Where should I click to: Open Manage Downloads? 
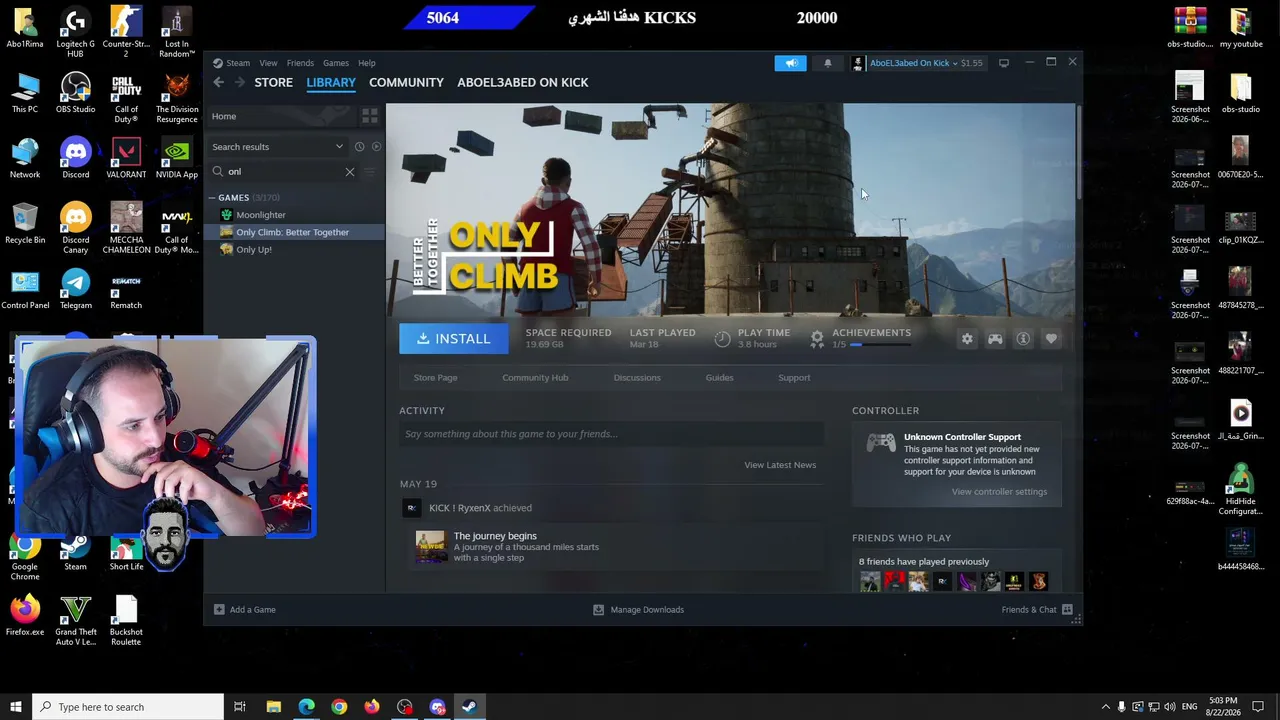click(x=638, y=609)
